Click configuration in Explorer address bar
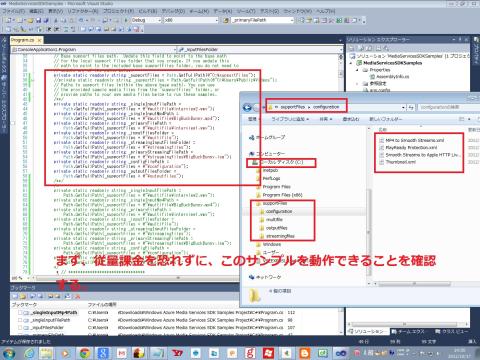Viewport: 480px width, 360px height. pos(326,107)
